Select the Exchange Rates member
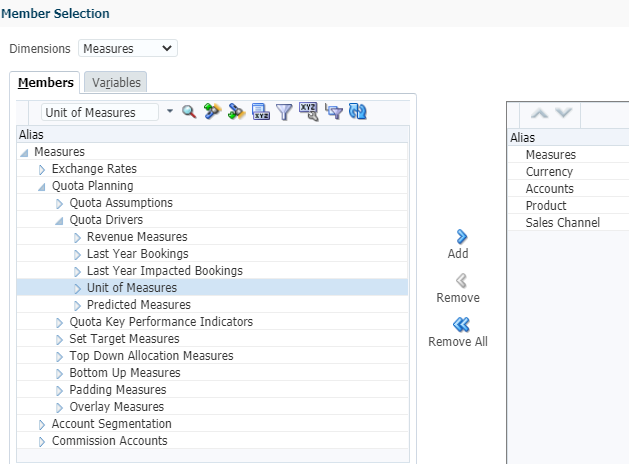This screenshot has width=629, height=464. pos(94,169)
